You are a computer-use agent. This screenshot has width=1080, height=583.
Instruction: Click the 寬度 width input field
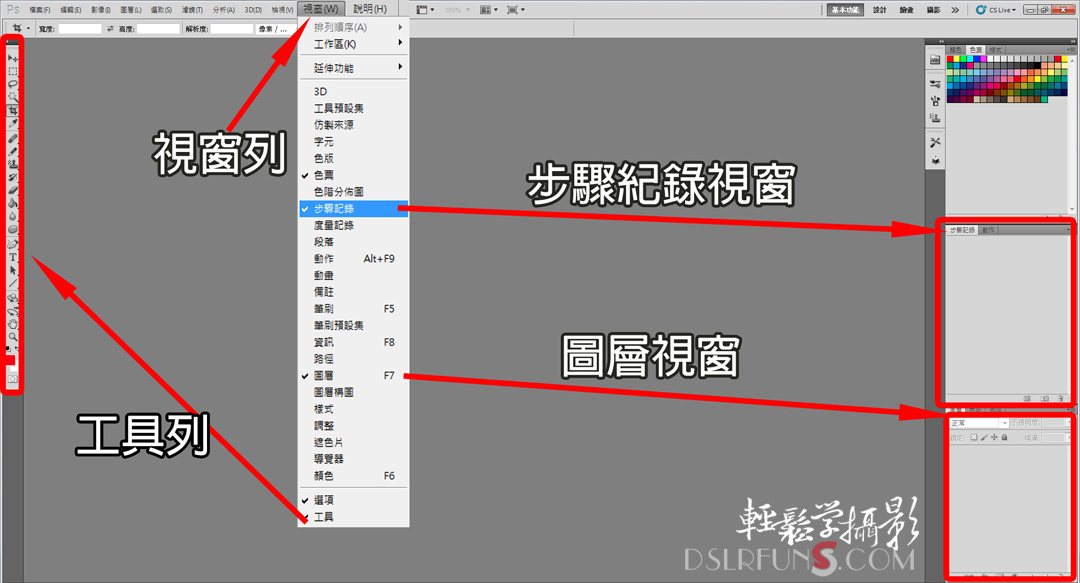click(80, 29)
